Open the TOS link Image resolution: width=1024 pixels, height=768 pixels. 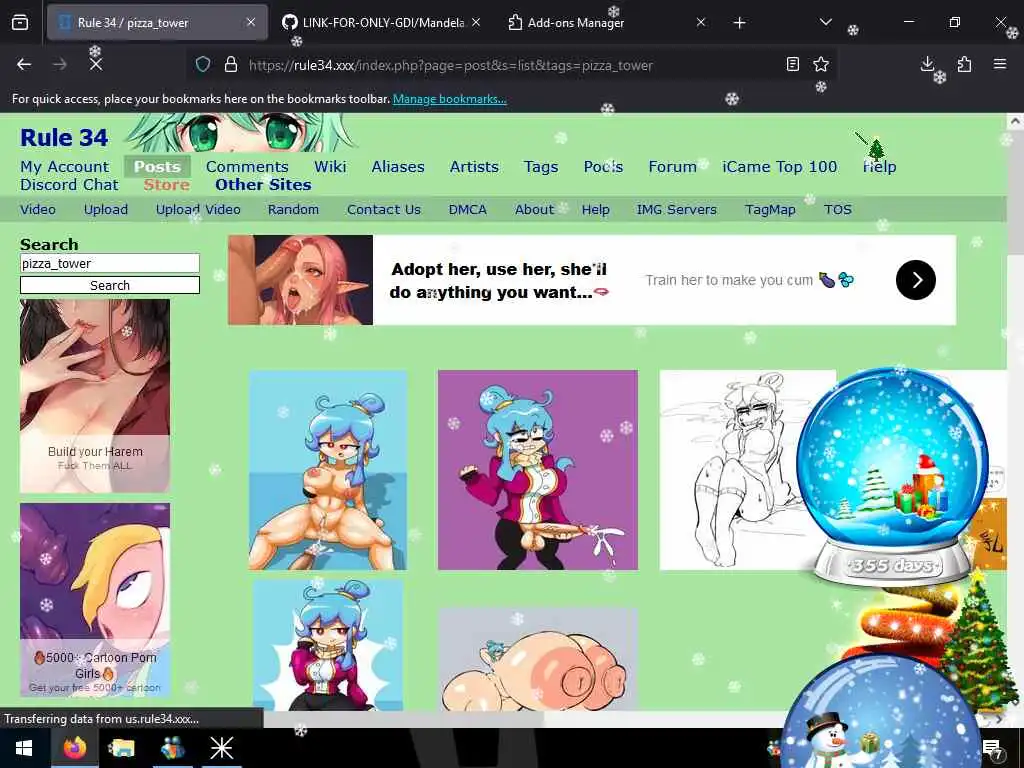point(838,210)
